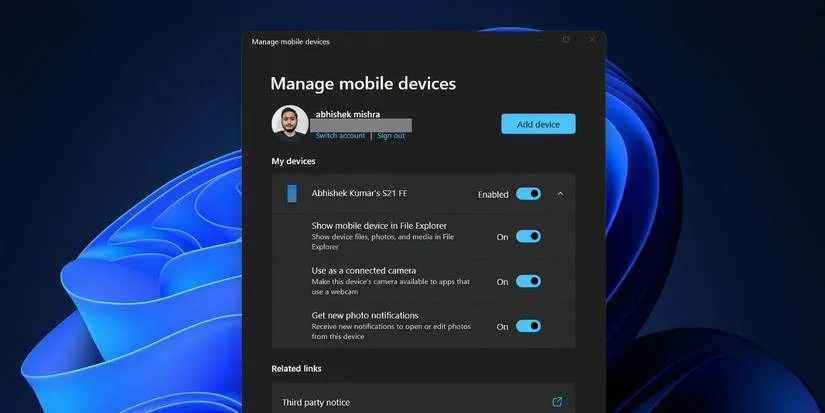Click the Get new photo notifications label
825x413 pixels.
pos(365,315)
